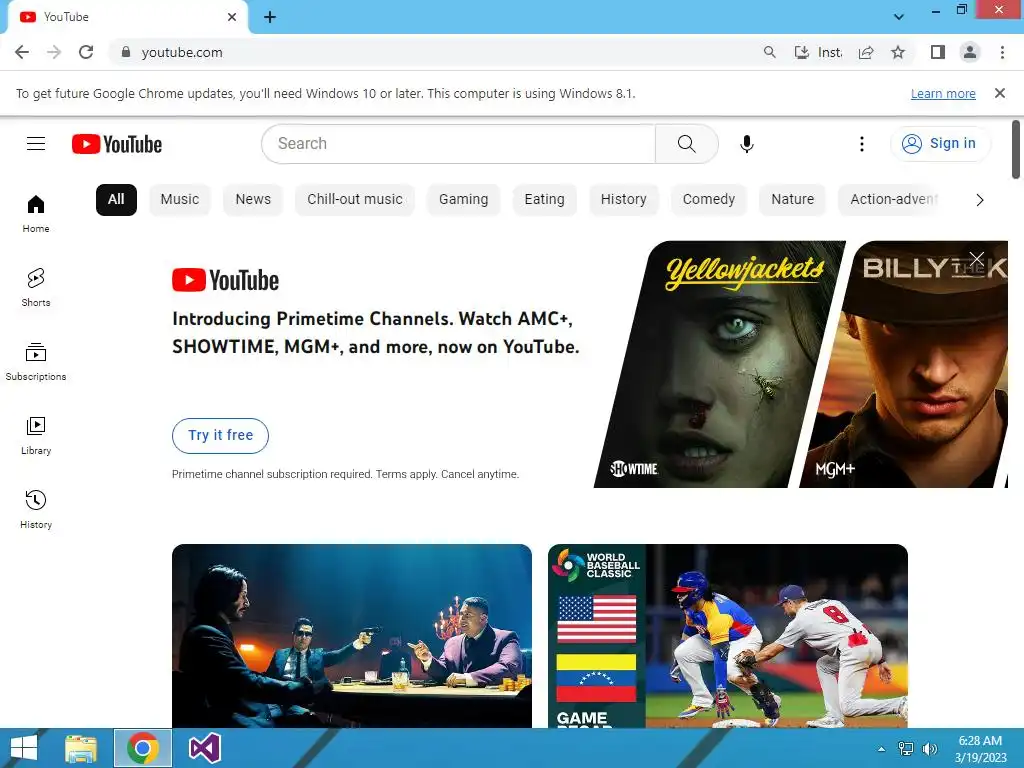View site information via lock icon
This screenshot has width=1024, height=768.
(126, 52)
